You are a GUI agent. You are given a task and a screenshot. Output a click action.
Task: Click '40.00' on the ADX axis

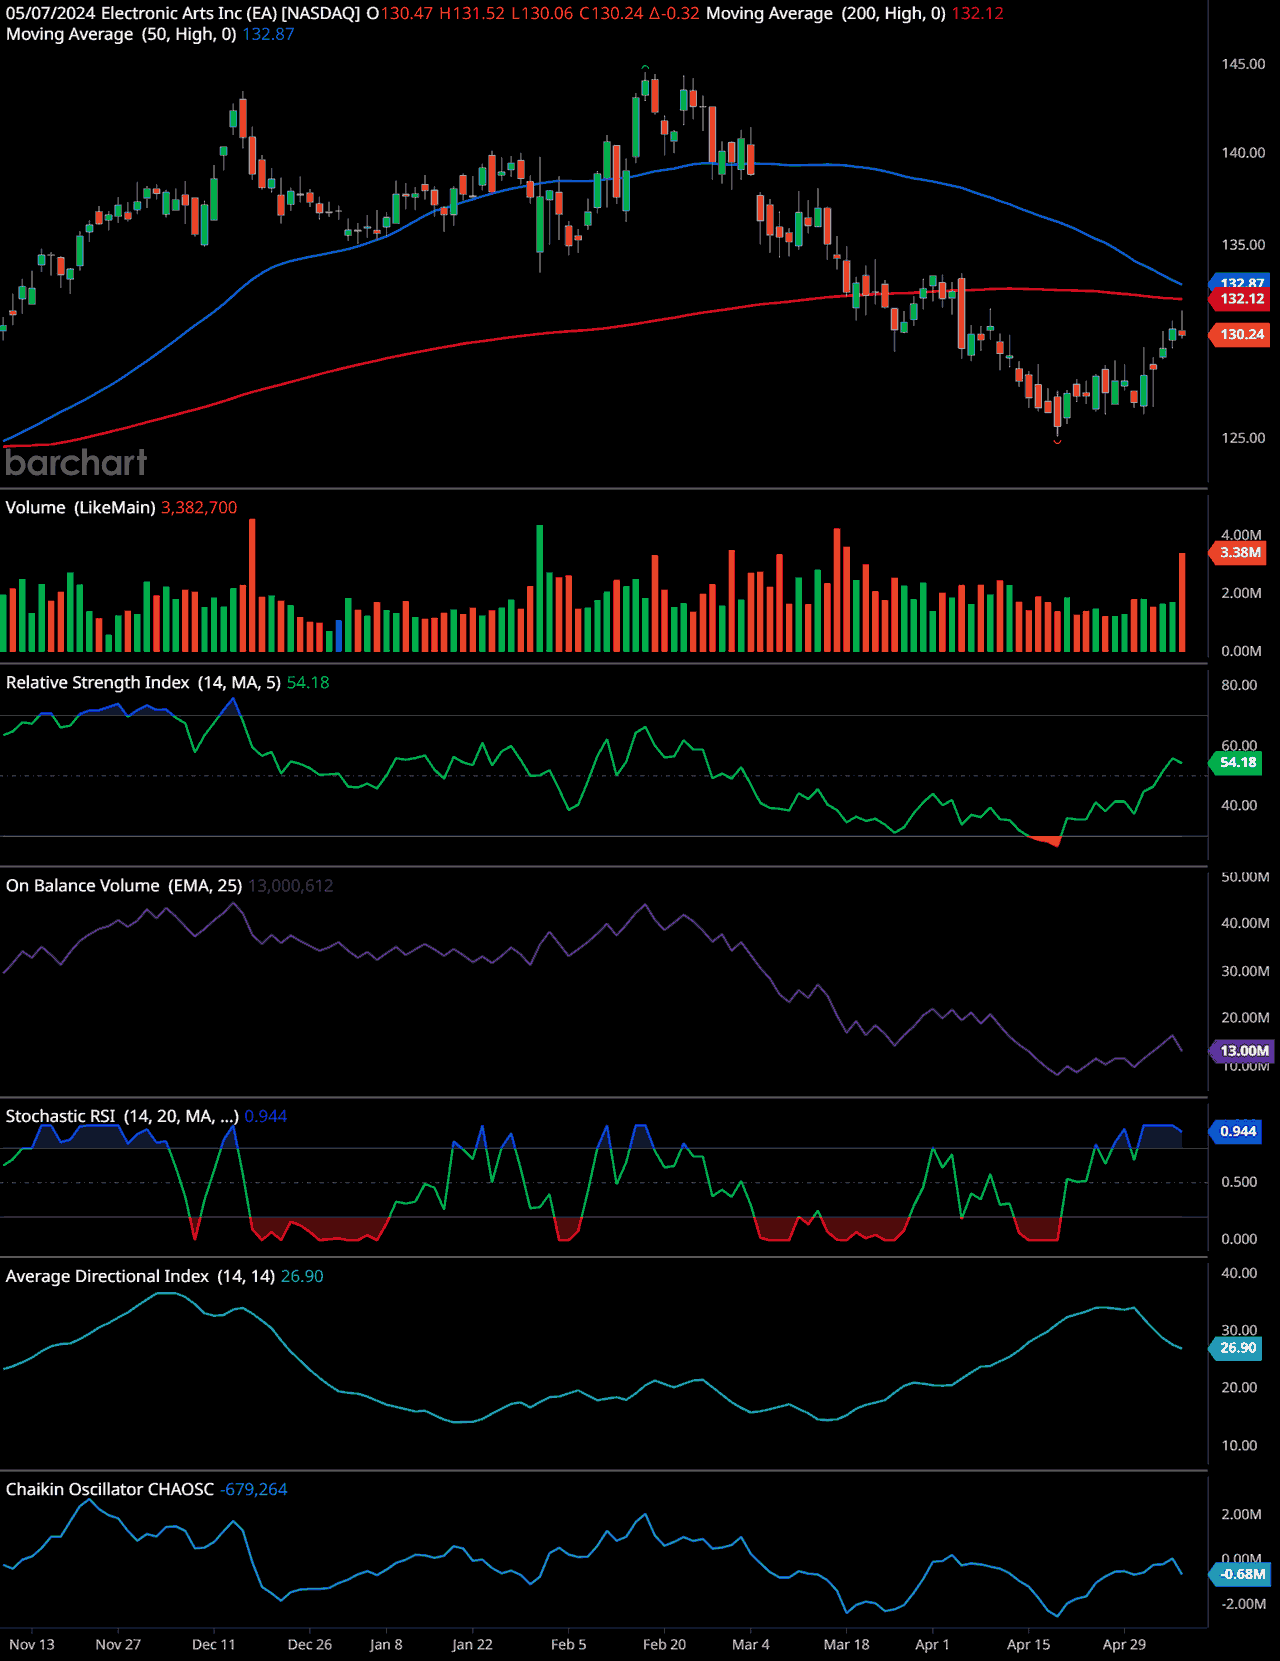1239,1273
